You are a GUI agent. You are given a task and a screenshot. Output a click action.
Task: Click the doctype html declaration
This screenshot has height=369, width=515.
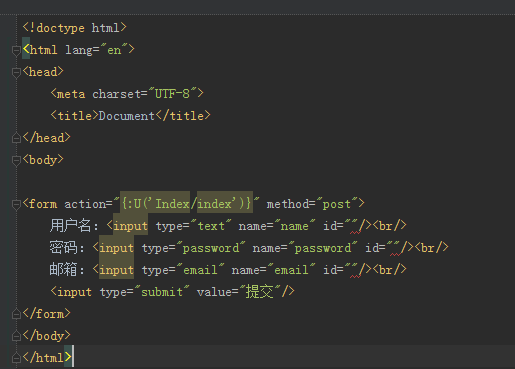coord(74,28)
